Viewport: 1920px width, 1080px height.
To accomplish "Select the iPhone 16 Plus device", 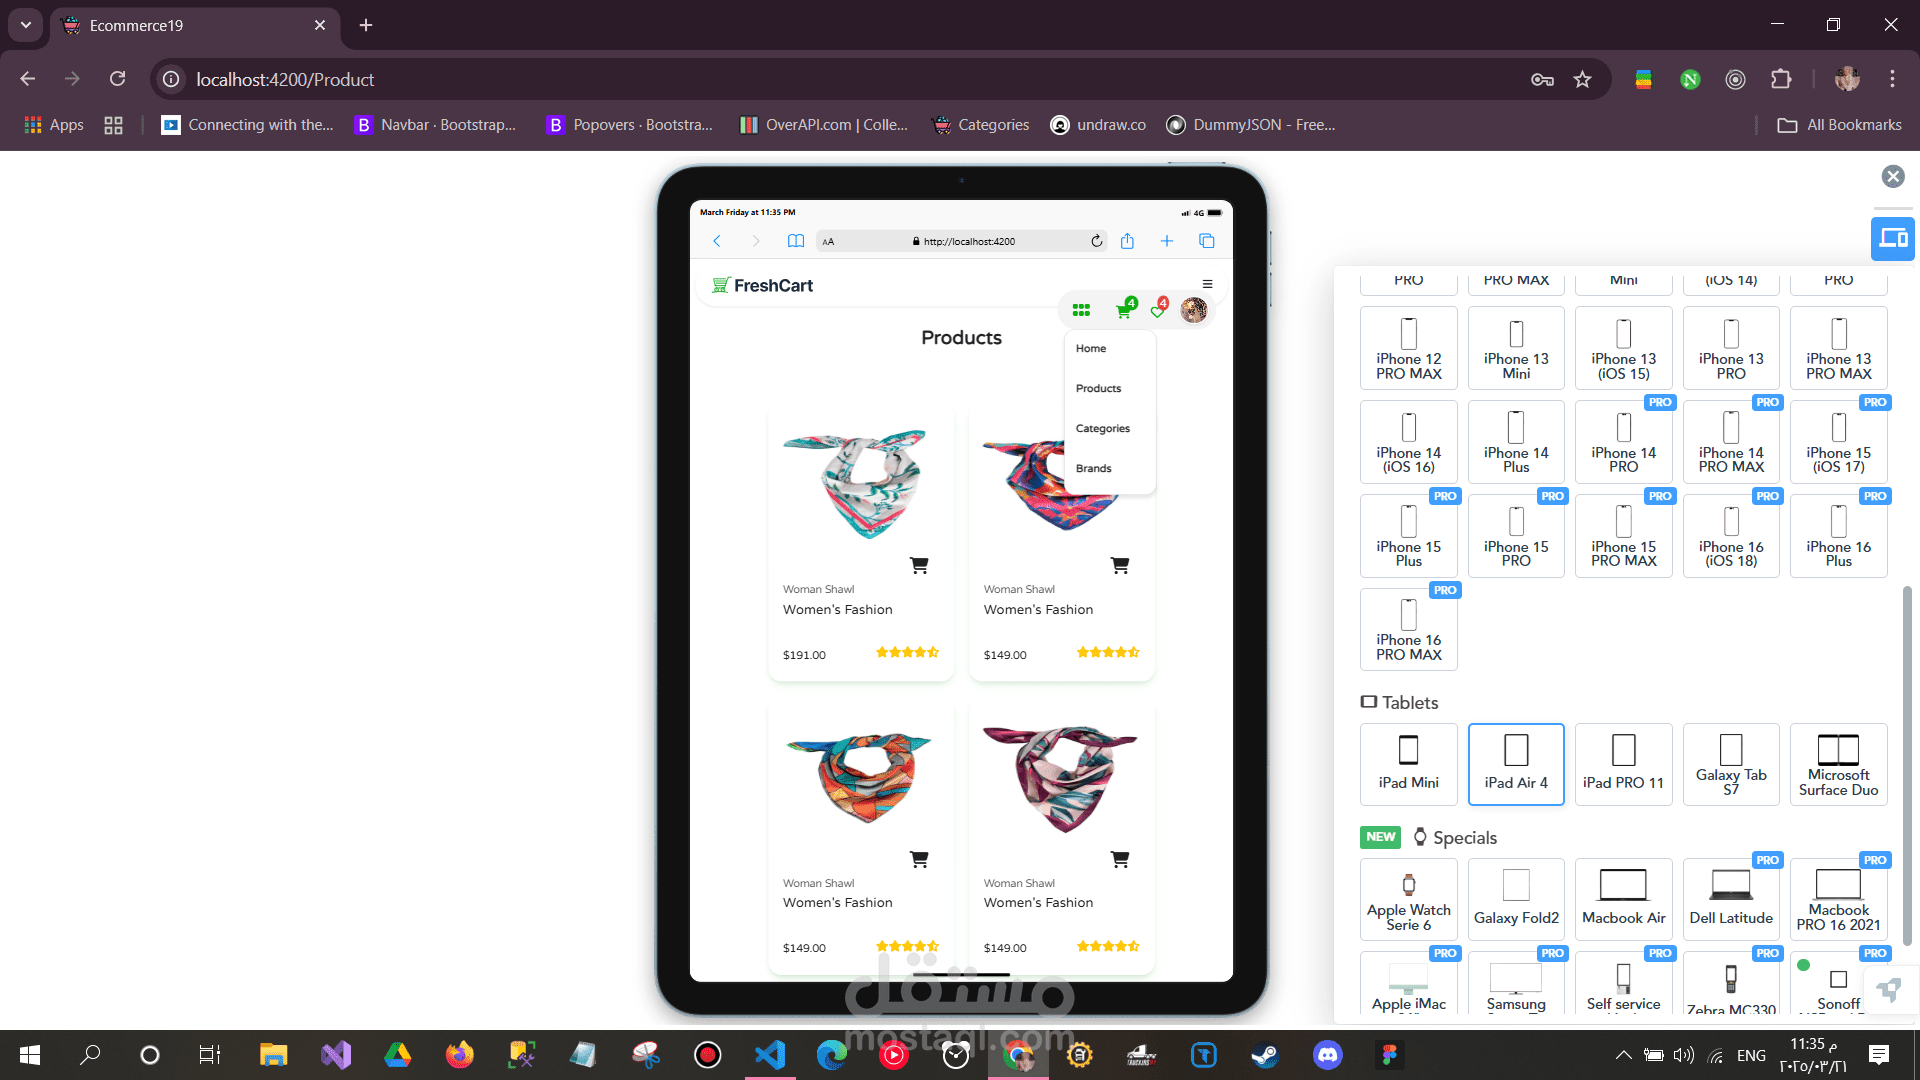I will tap(1837, 536).
